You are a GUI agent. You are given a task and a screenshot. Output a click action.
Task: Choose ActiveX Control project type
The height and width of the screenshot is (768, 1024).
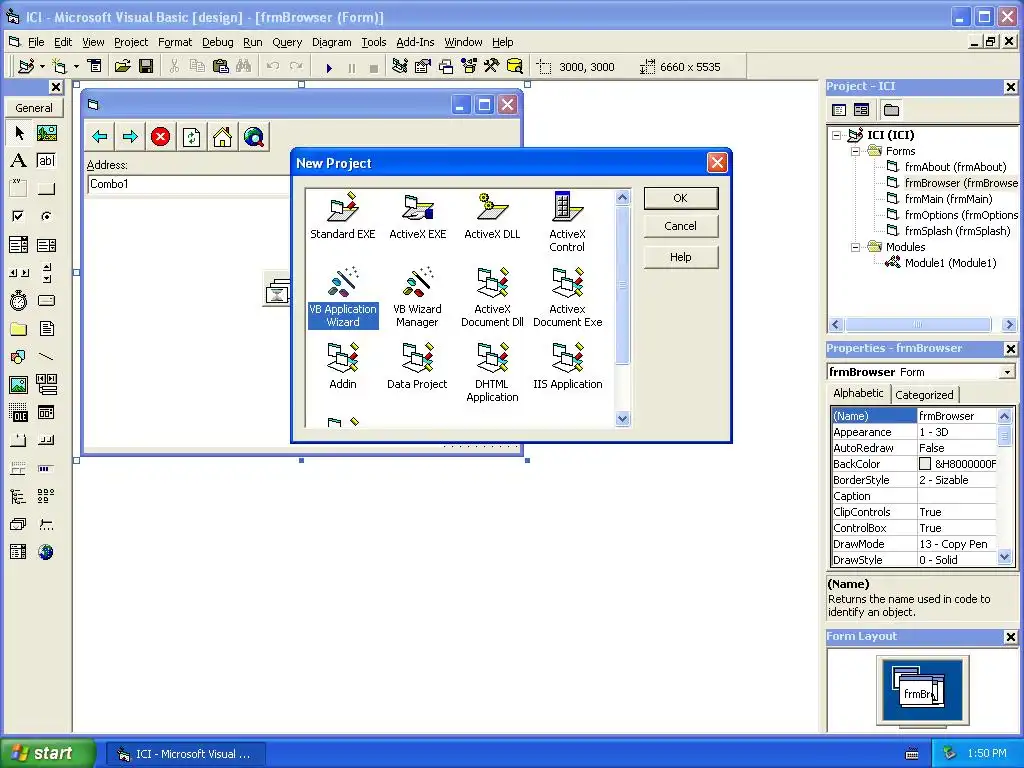(567, 222)
